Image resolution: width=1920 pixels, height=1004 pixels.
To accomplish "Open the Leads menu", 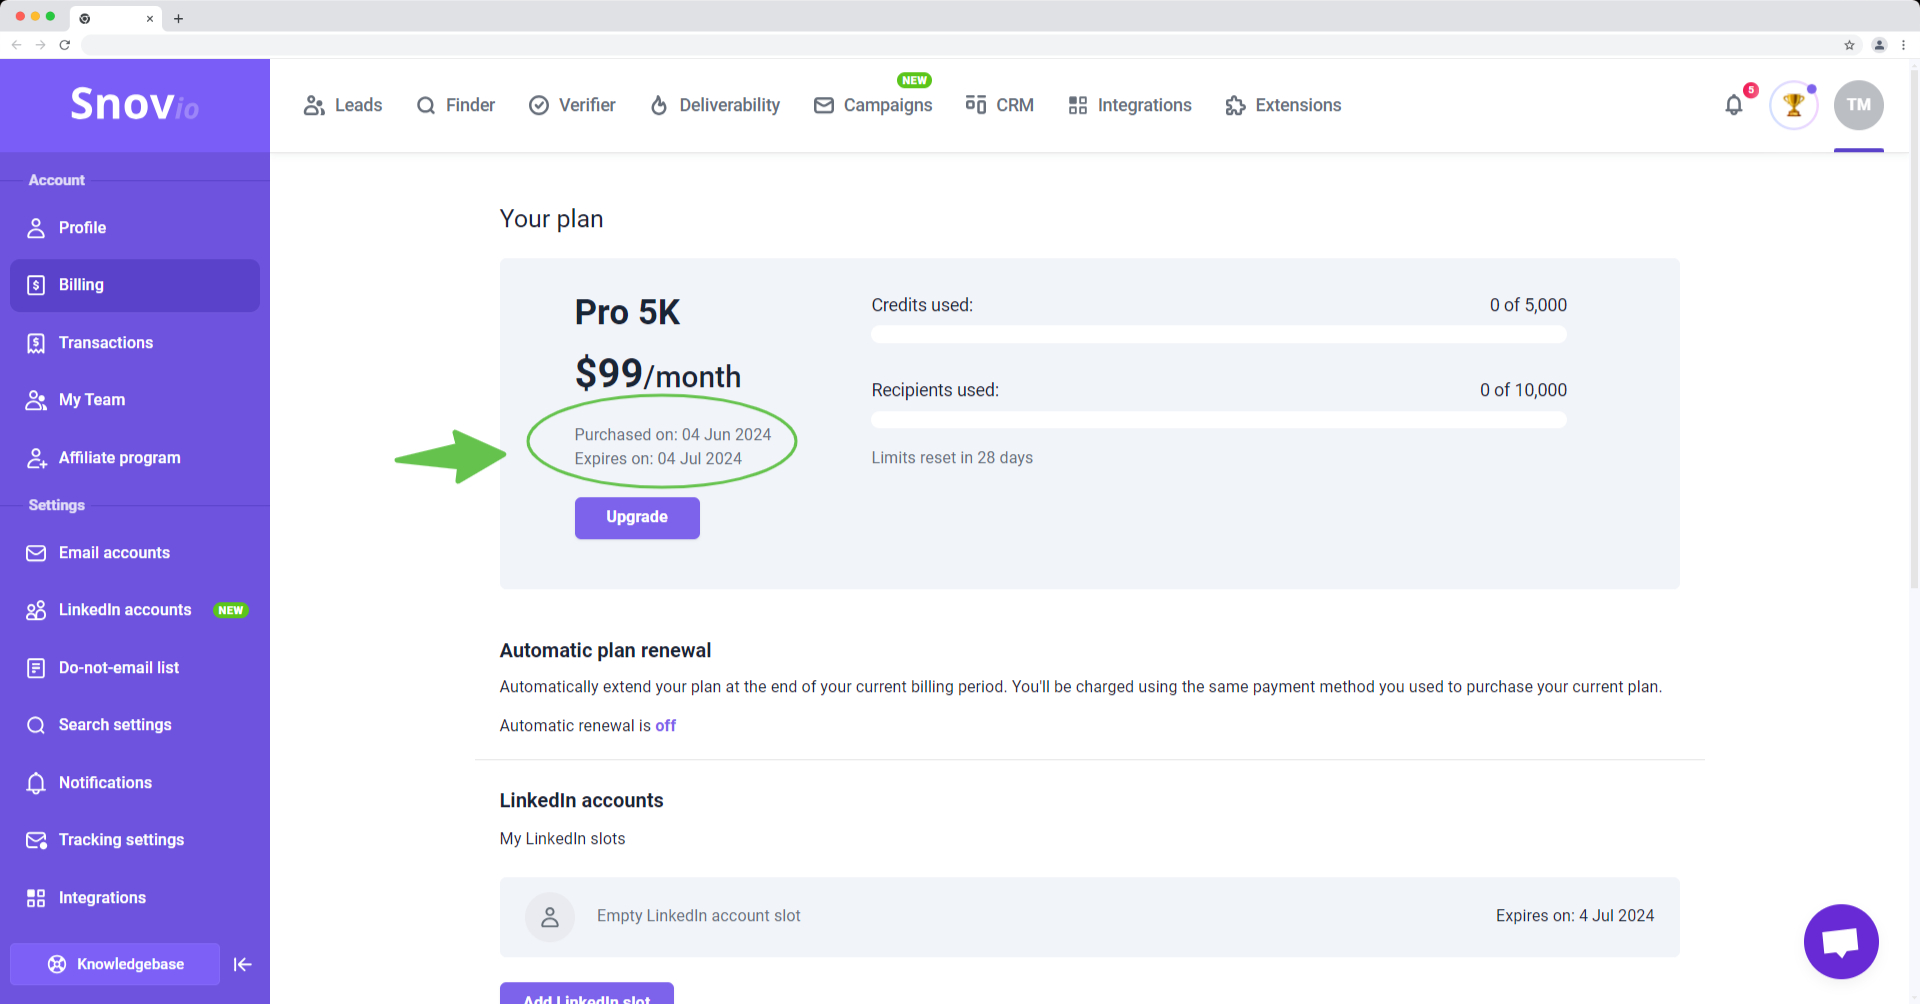I will coord(343,105).
